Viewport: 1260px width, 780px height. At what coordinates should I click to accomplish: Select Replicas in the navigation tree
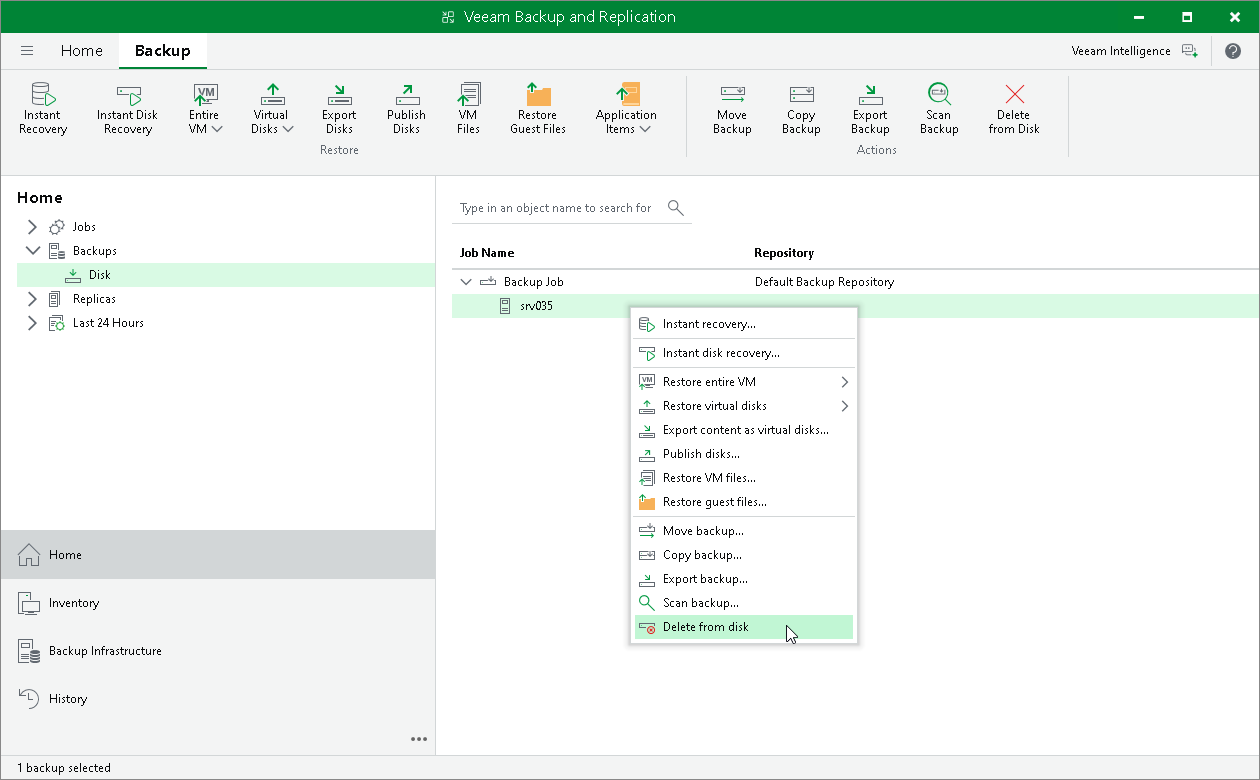94,299
